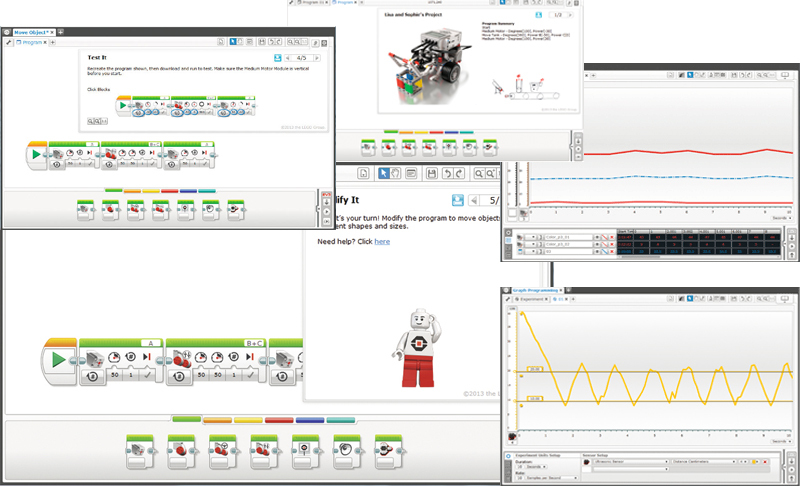This screenshot has height=486, width=800.
Task: Click the blue download icon beside page counter
Action: coord(458,200)
